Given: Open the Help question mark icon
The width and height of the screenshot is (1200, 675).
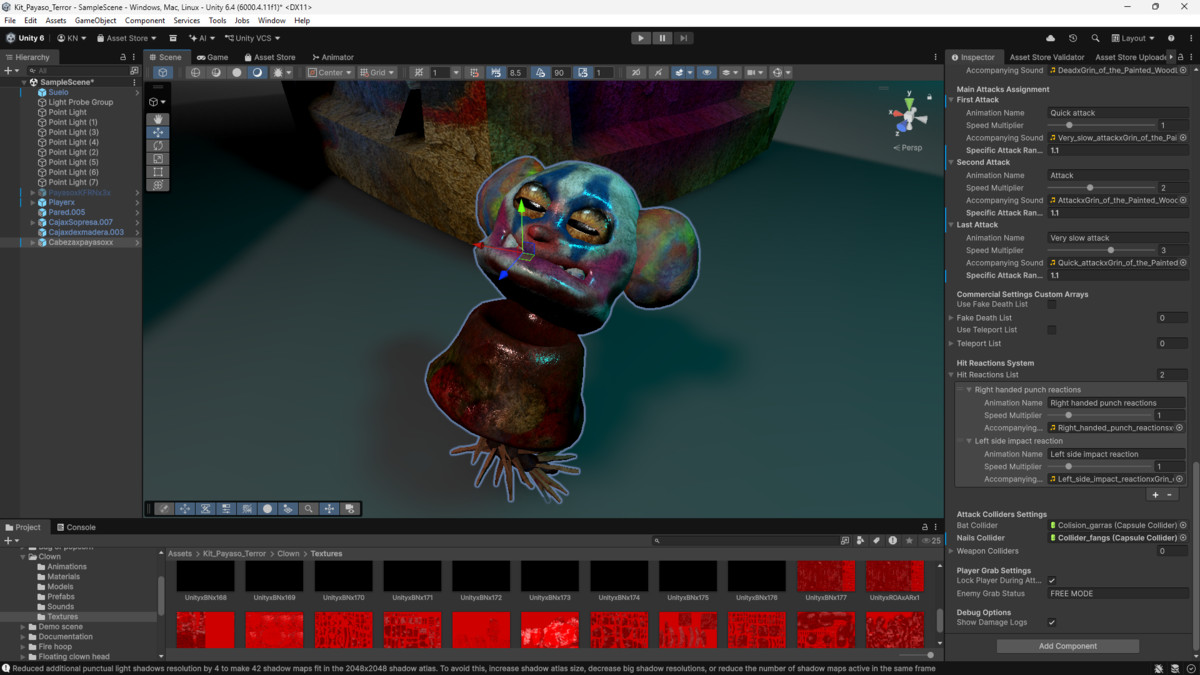Looking at the screenshot, I should pyautogui.click(x=1171, y=38).
